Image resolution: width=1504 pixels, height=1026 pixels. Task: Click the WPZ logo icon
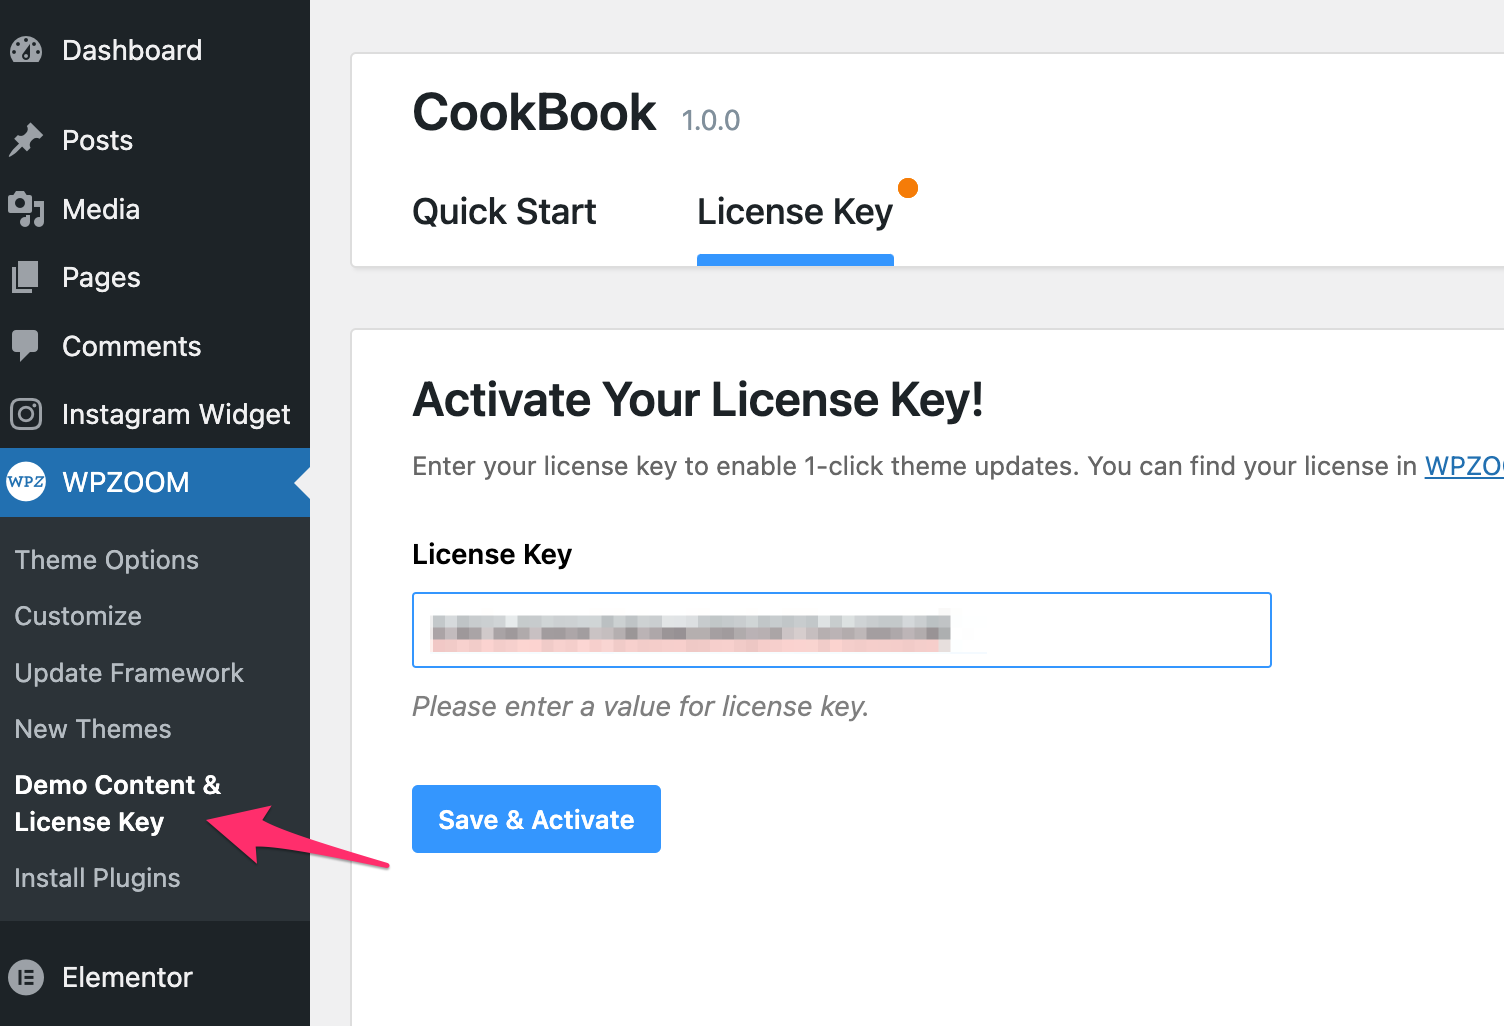(x=25, y=482)
